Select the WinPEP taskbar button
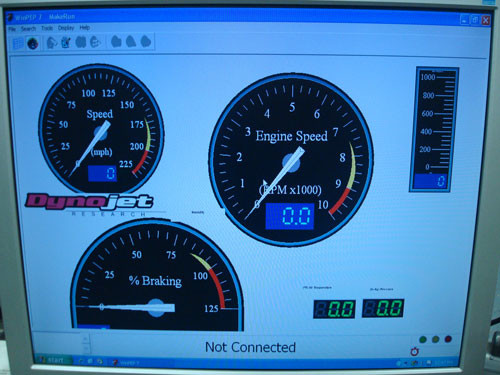500x375 pixels. (x=127, y=363)
